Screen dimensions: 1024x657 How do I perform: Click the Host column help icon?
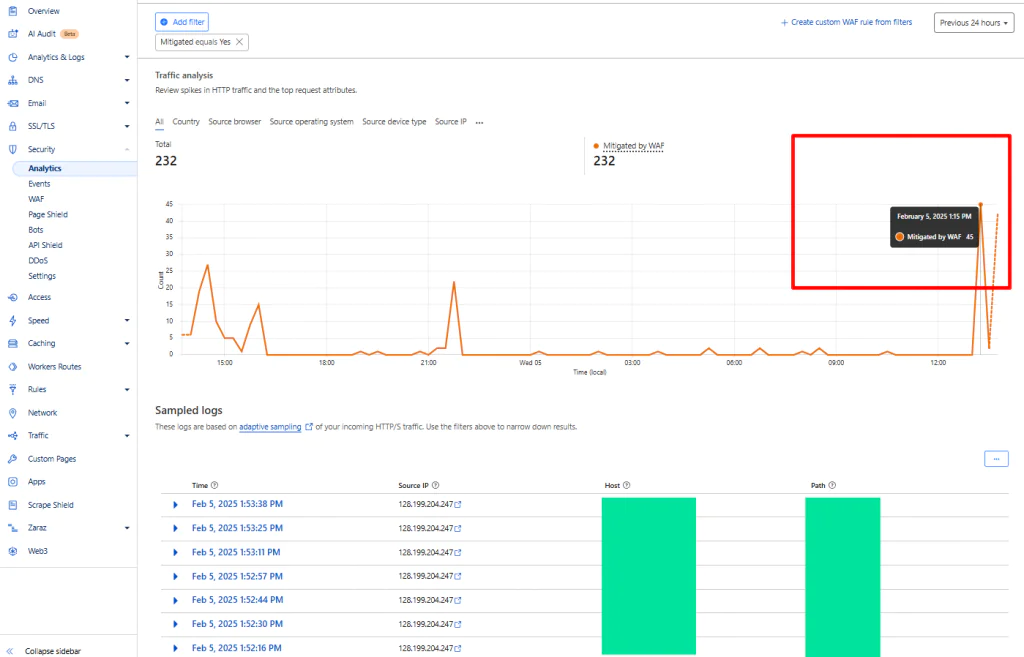626,485
